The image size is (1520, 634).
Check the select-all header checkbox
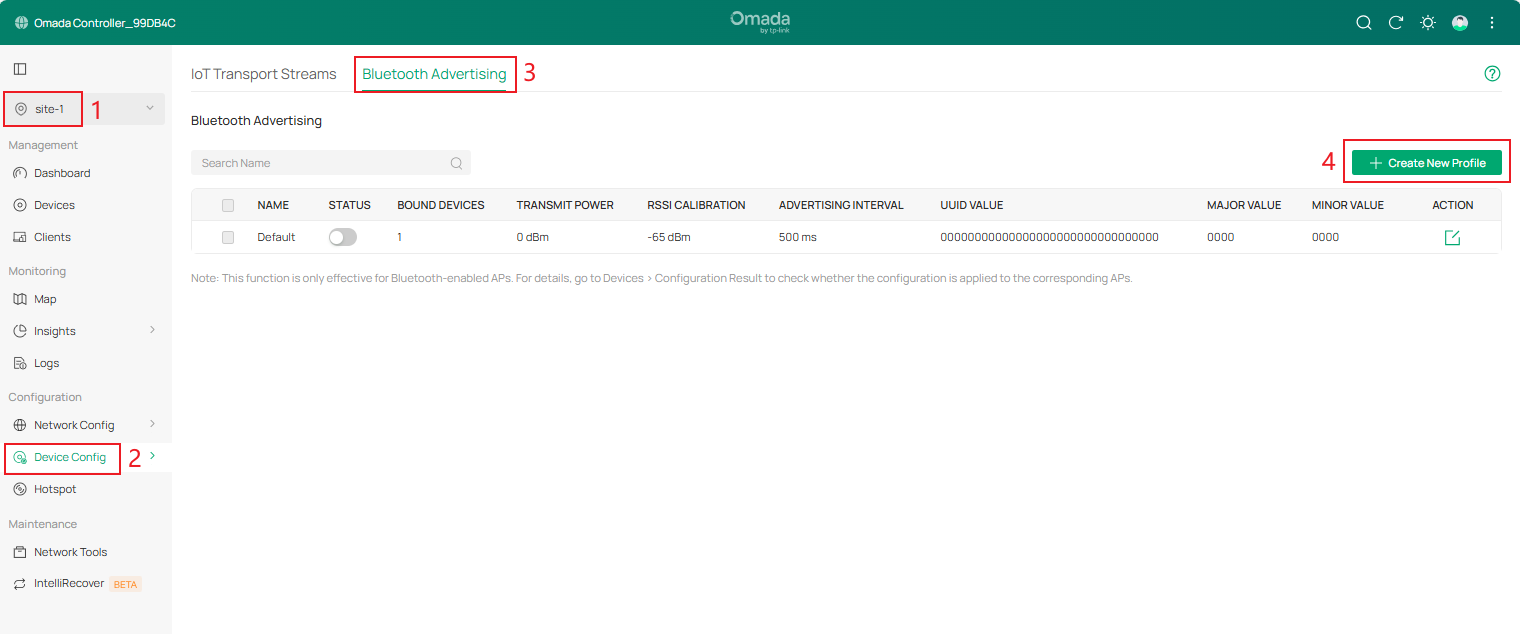click(x=228, y=205)
